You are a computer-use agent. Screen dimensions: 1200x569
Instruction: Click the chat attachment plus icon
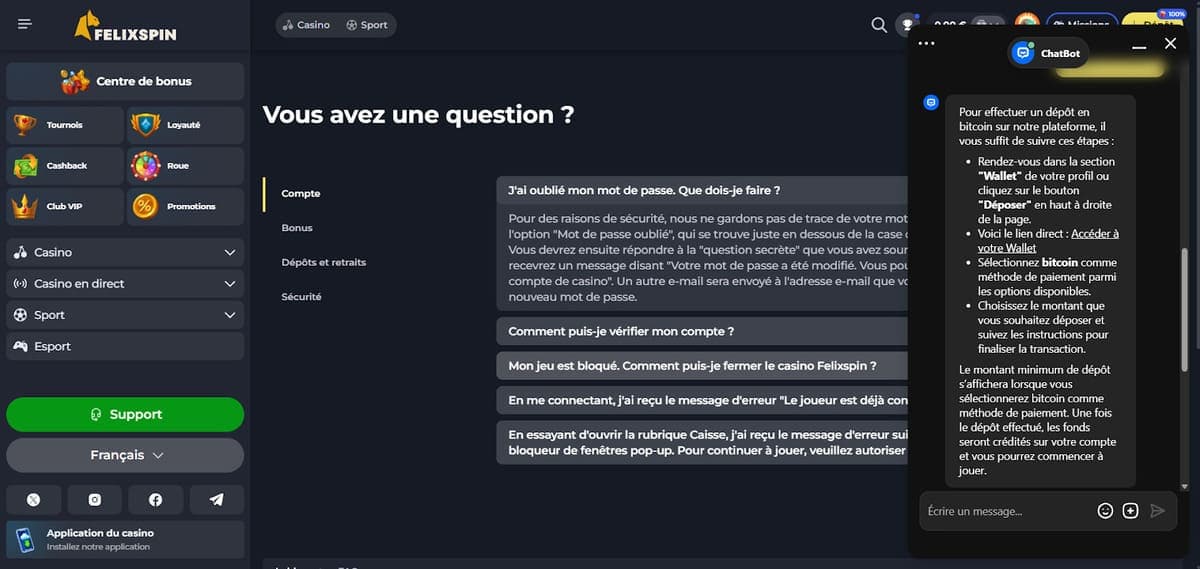click(x=1131, y=511)
